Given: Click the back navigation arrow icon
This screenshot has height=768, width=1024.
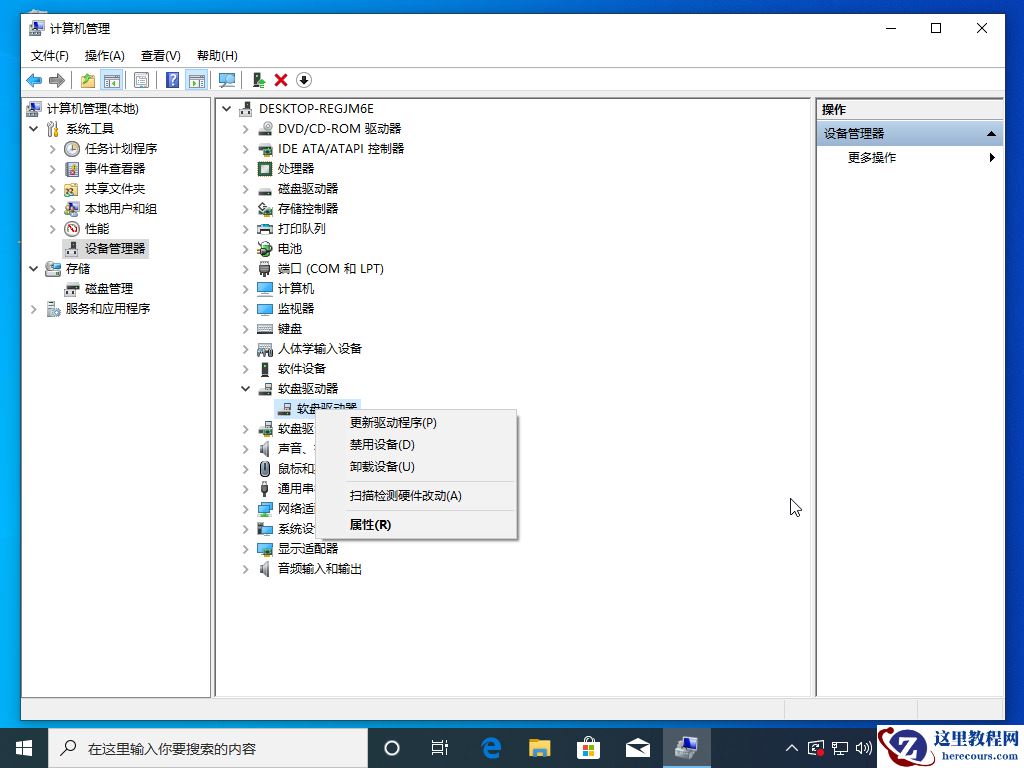Looking at the screenshot, I should point(33,80).
